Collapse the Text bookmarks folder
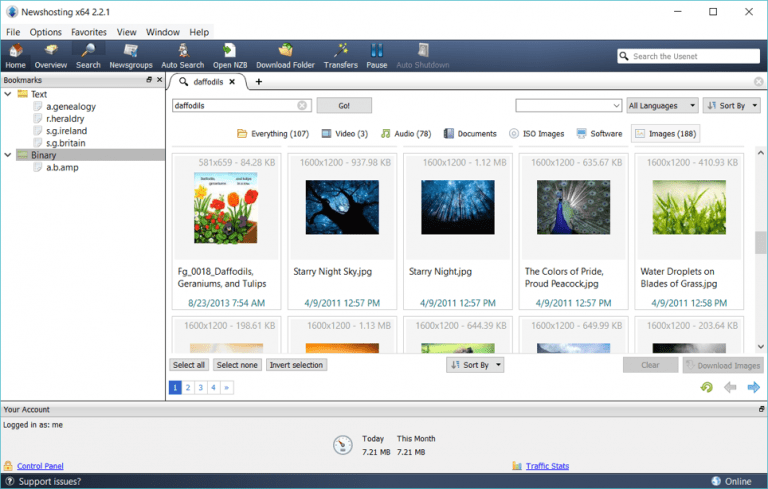 pyautogui.click(x=8, y=94)
